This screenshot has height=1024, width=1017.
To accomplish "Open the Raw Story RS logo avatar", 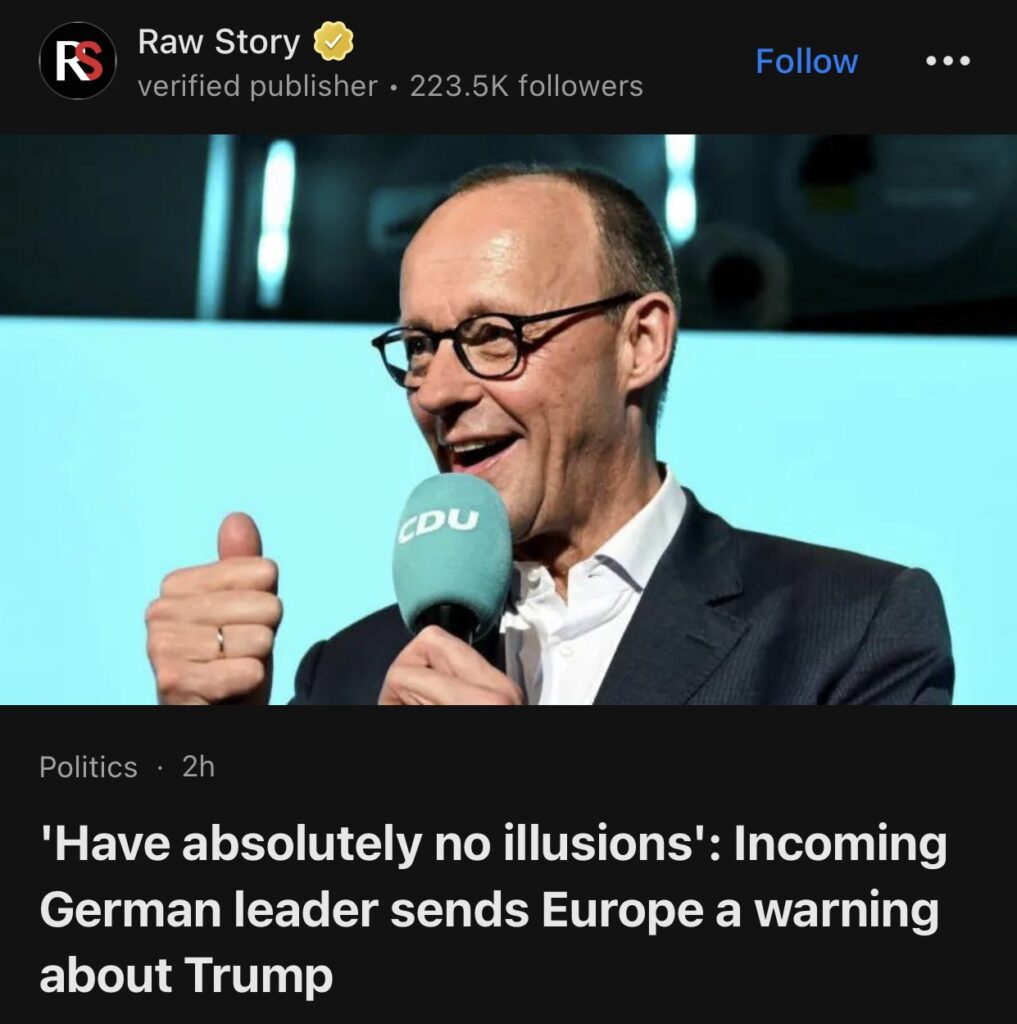I will (78, 61).
